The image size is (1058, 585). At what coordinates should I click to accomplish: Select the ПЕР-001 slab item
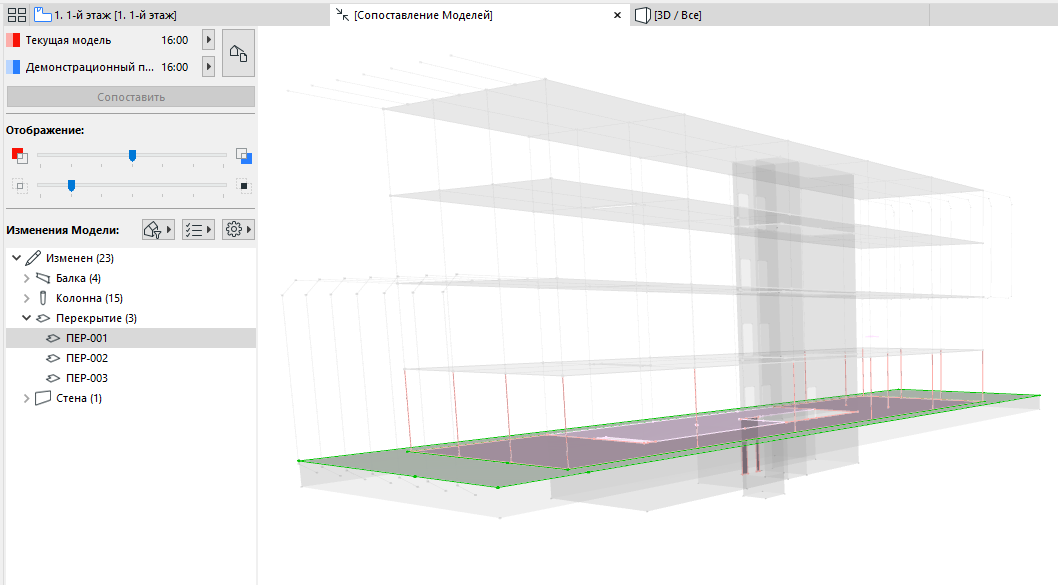click(x=131, y=338)
